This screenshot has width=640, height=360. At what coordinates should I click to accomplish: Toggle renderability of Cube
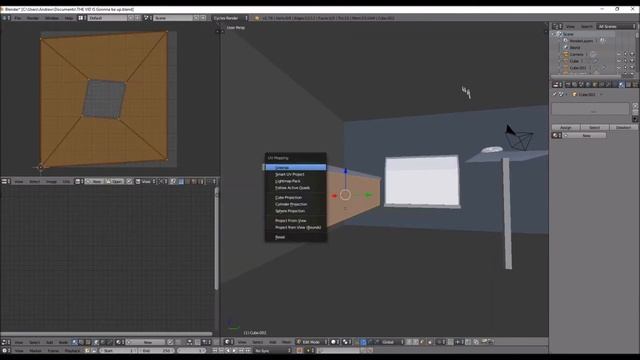tap(632, 61)
